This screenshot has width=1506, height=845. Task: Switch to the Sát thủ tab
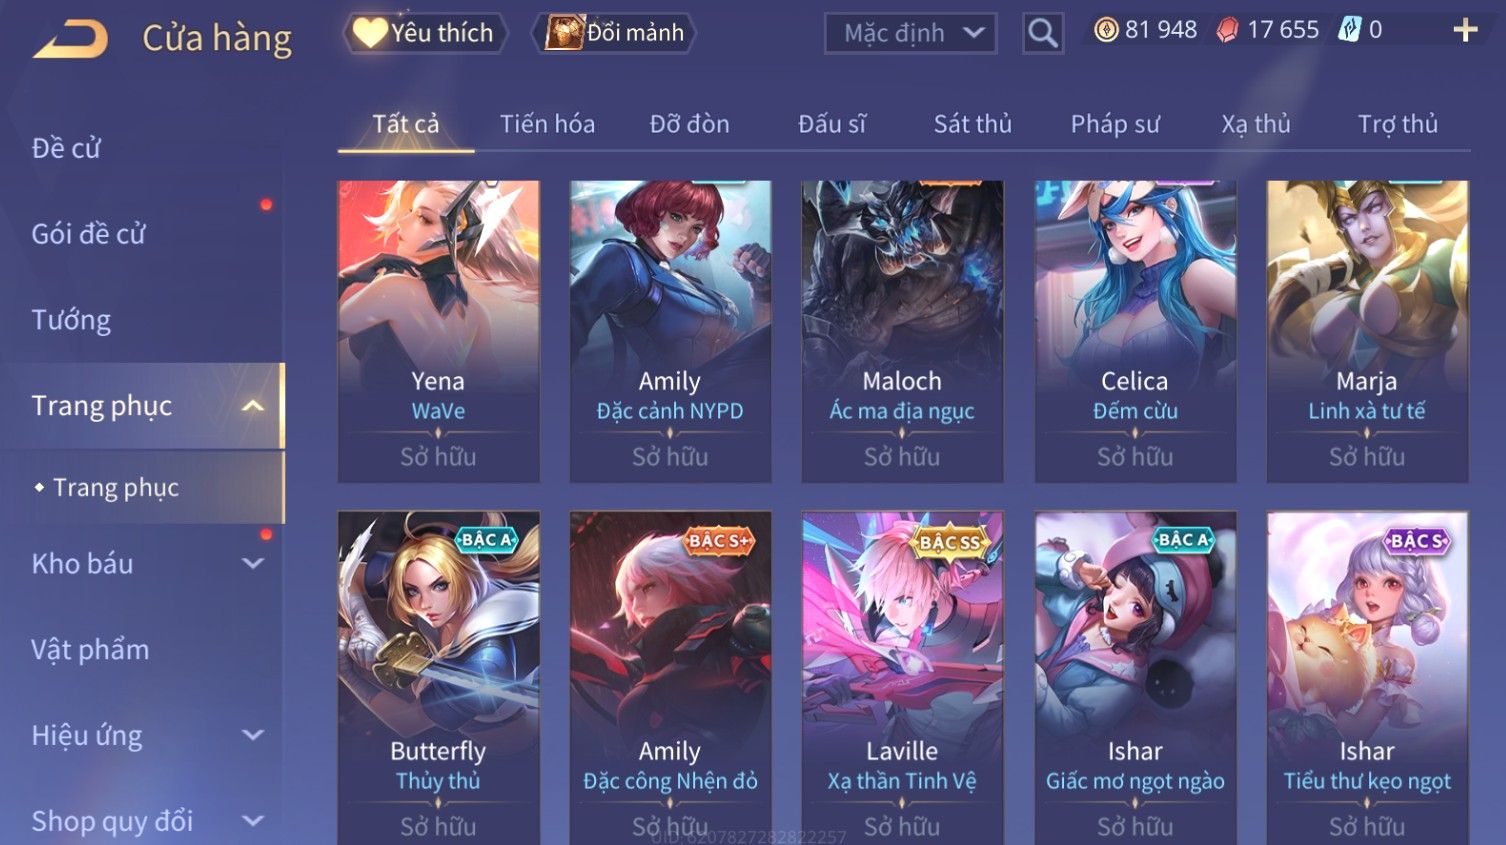point(972,124)
